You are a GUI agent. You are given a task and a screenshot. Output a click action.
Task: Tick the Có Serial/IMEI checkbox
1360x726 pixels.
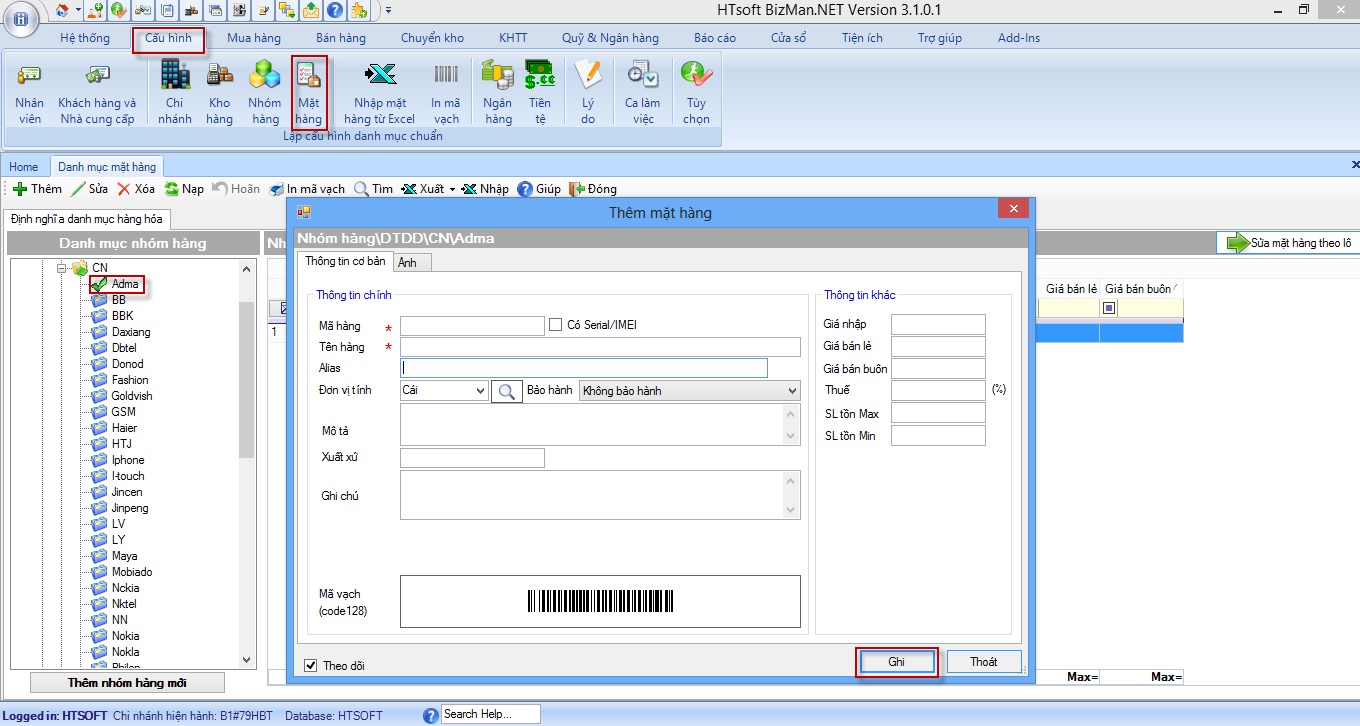(556, 325)
